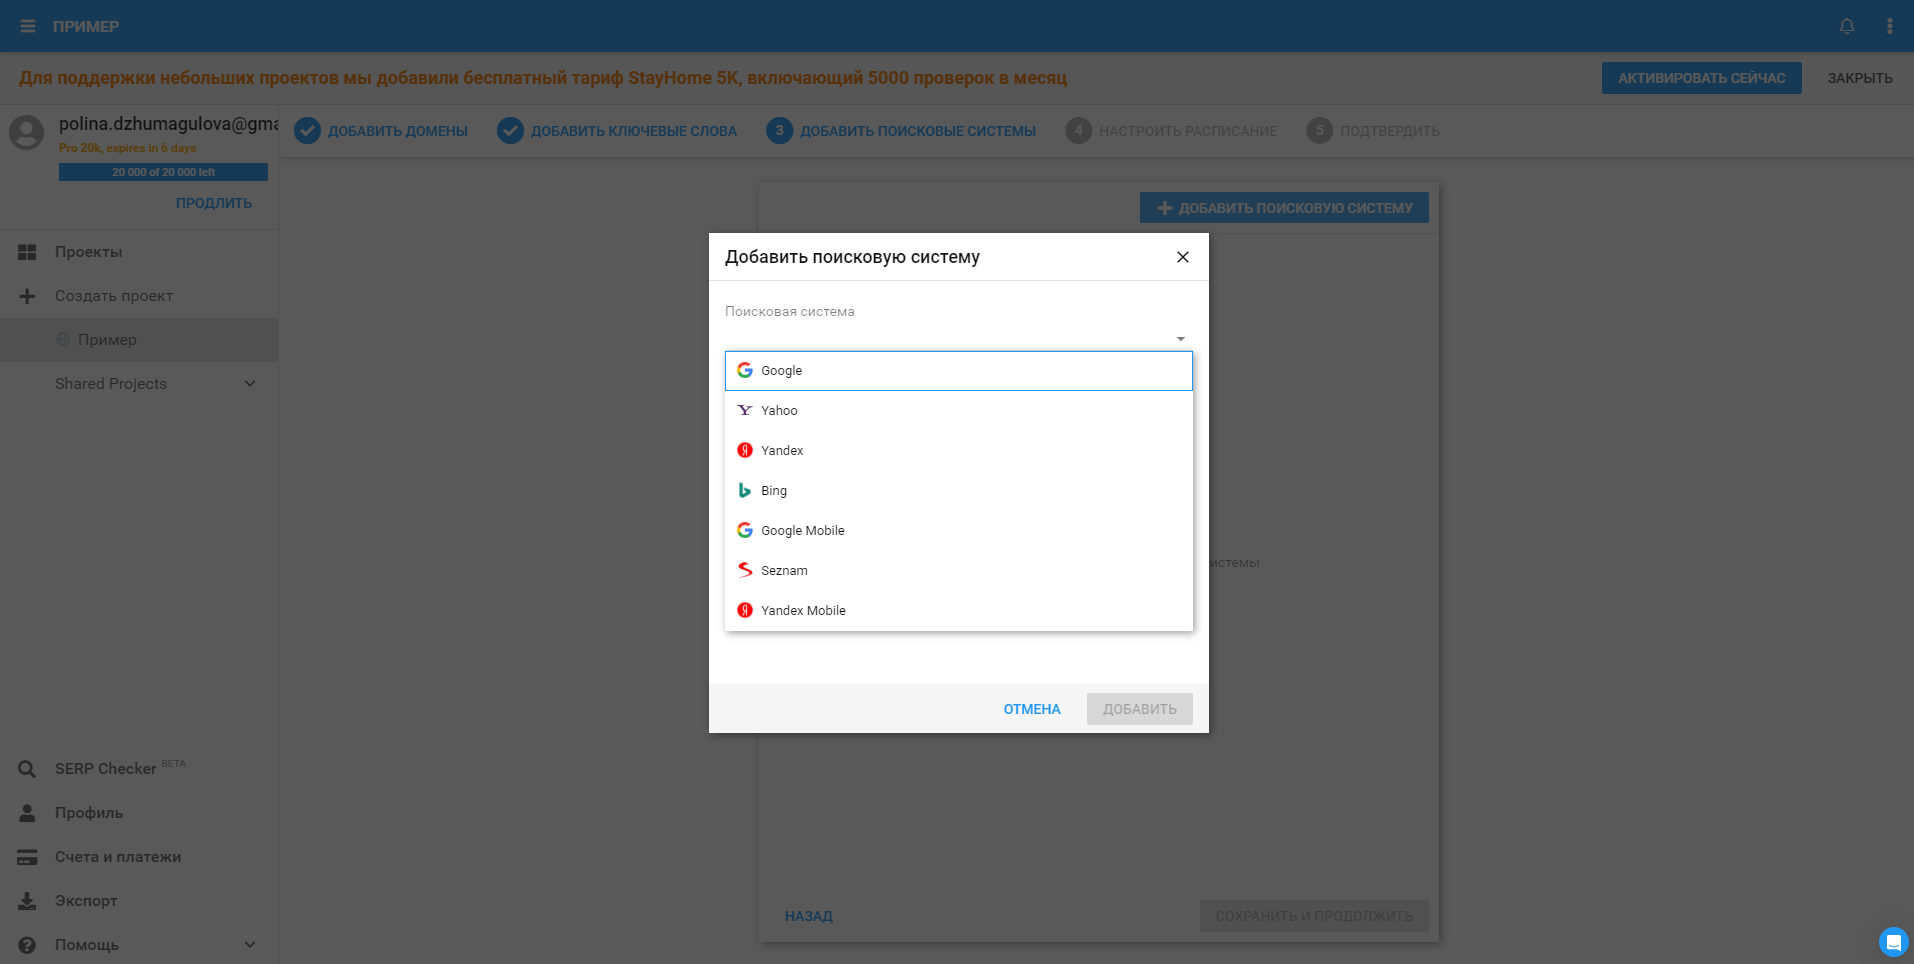Open the Пример project in sidebar

(x=139, y=340)
